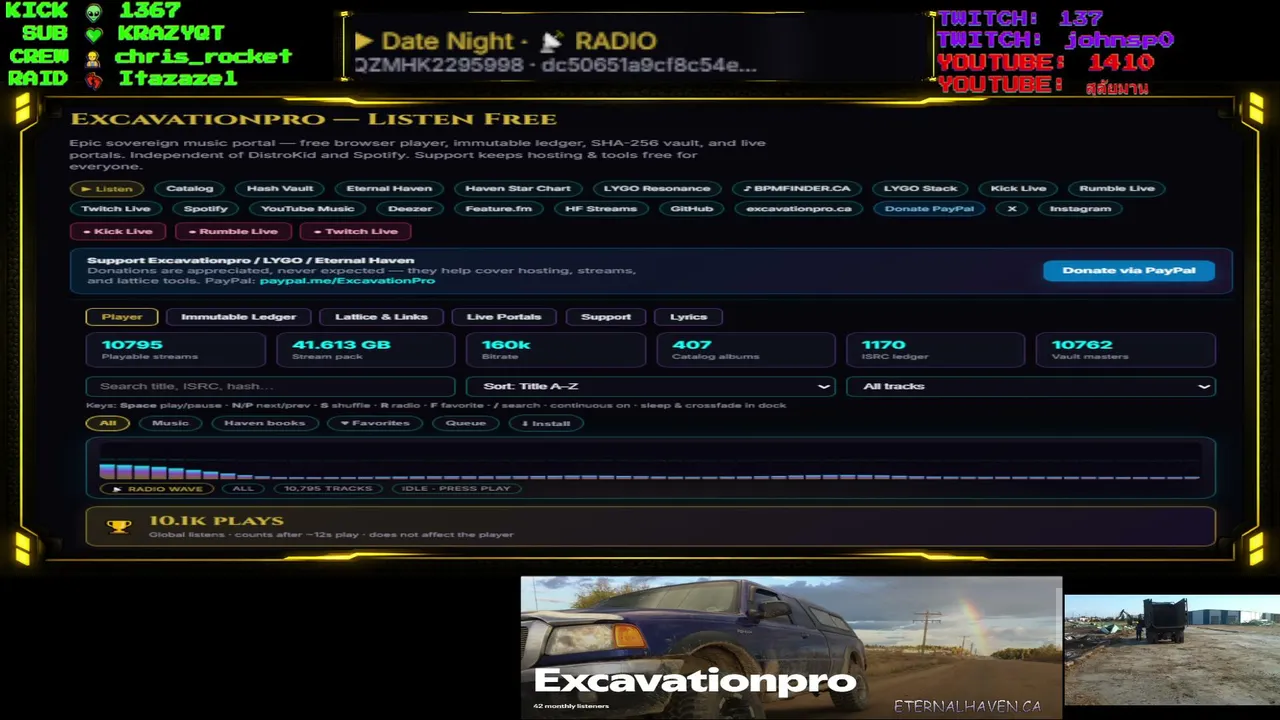This screenshot has width=1280, height=720.
Task: Focus the Search title, ISRC, hash field
Action: 271,386
